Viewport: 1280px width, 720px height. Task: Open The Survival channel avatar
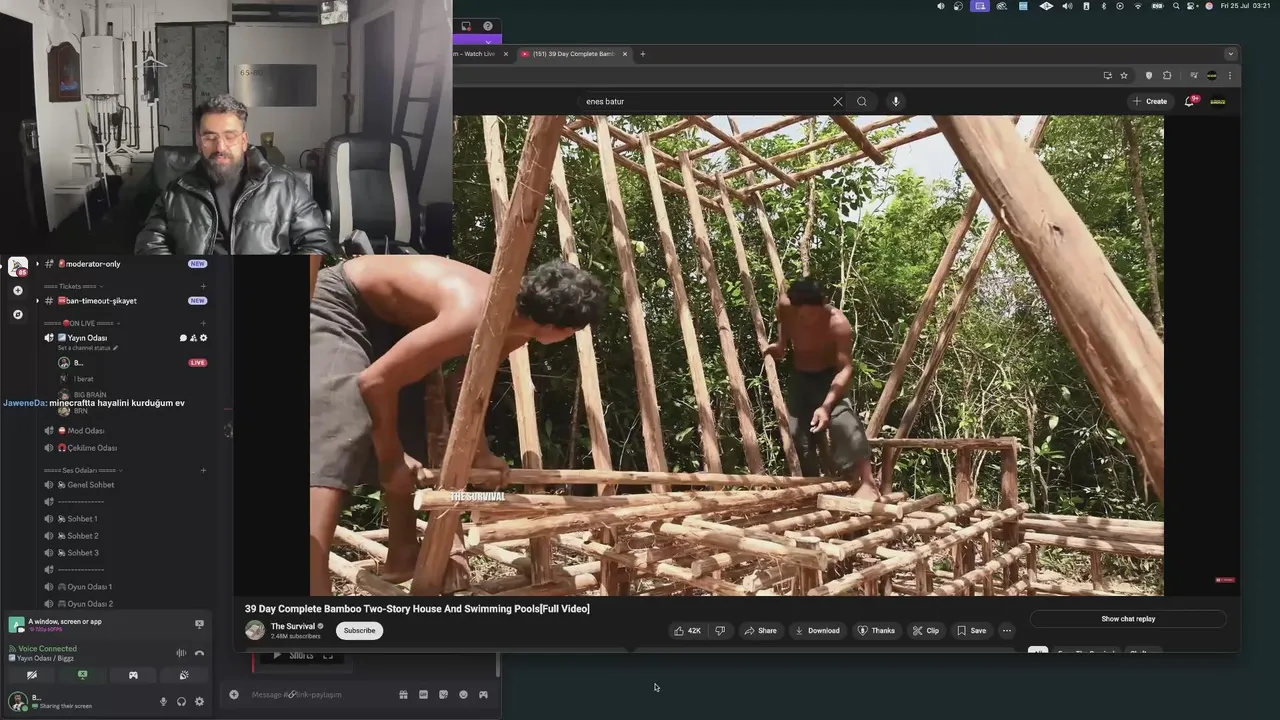[255, 630]
